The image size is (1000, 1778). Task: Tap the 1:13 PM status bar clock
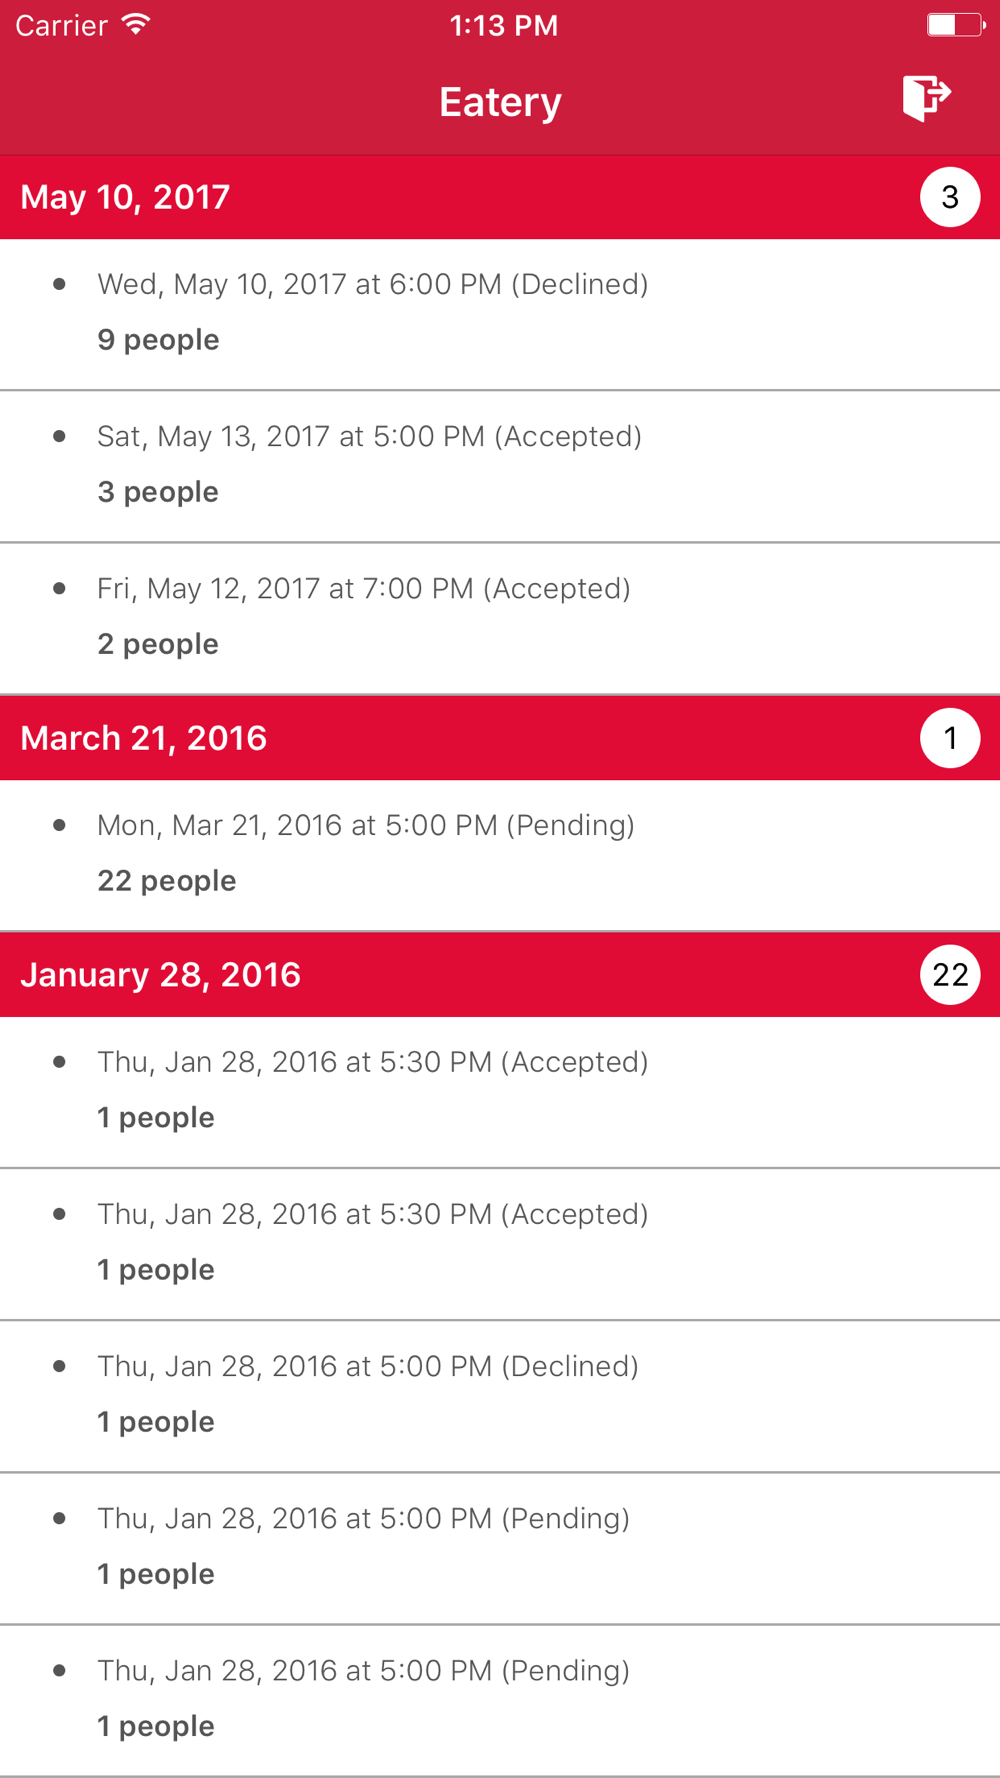point(503,25)
